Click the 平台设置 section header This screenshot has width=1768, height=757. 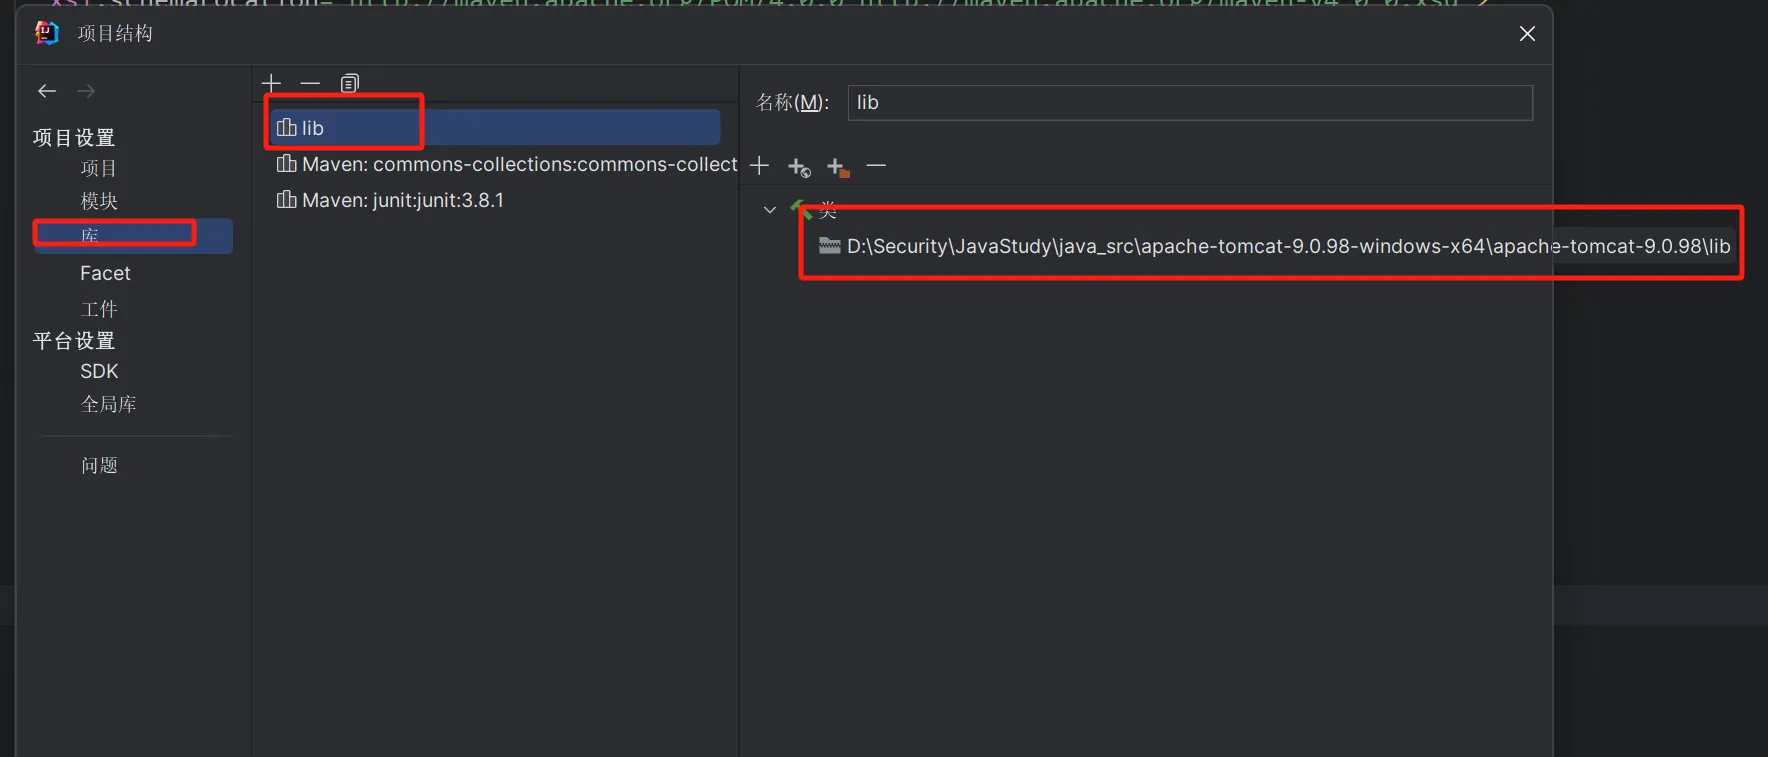(x=74, y=341)
